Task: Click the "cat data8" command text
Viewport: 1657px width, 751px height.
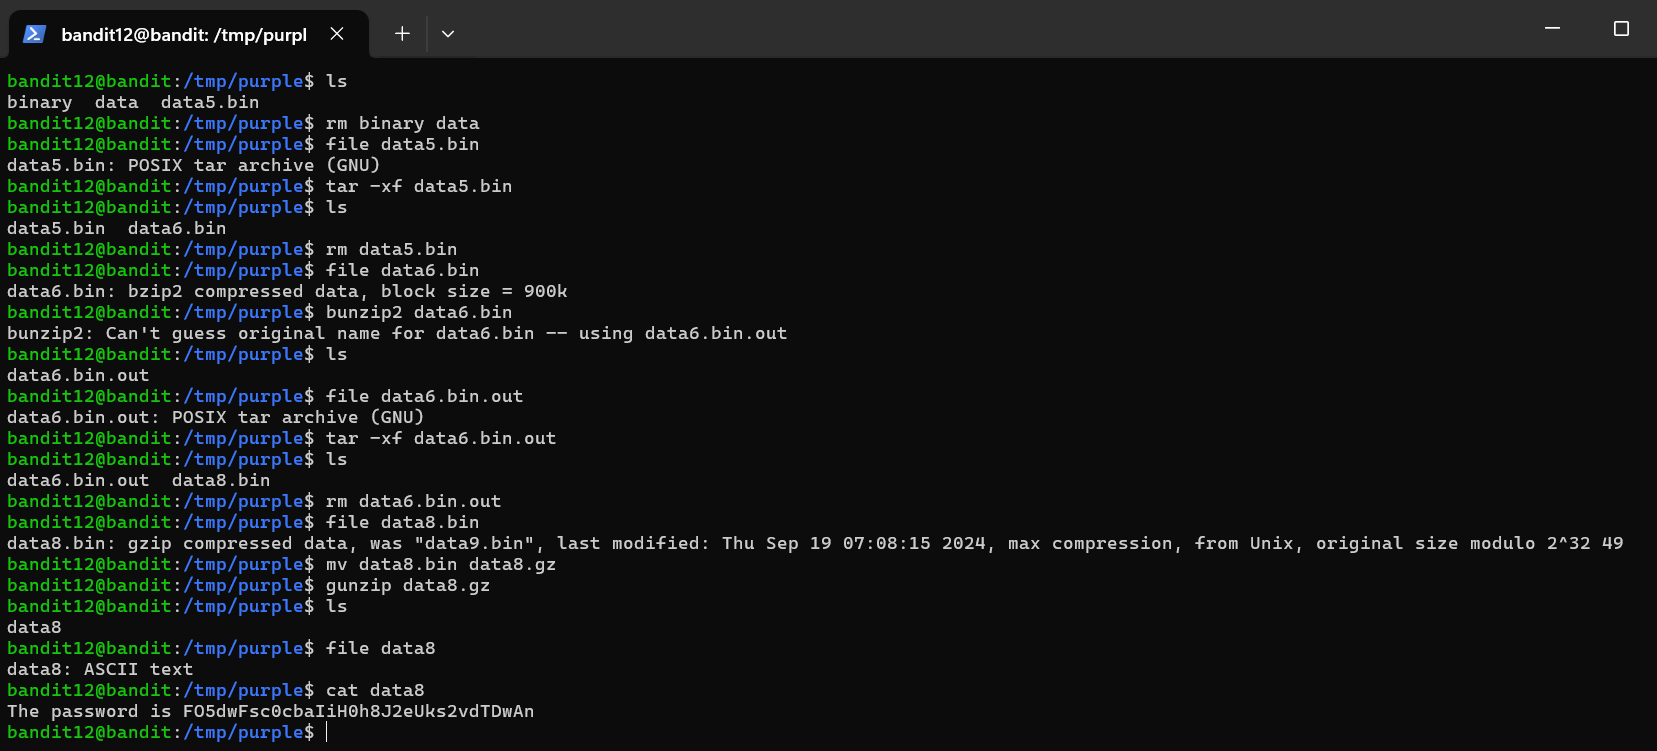Action: point(374,691)
